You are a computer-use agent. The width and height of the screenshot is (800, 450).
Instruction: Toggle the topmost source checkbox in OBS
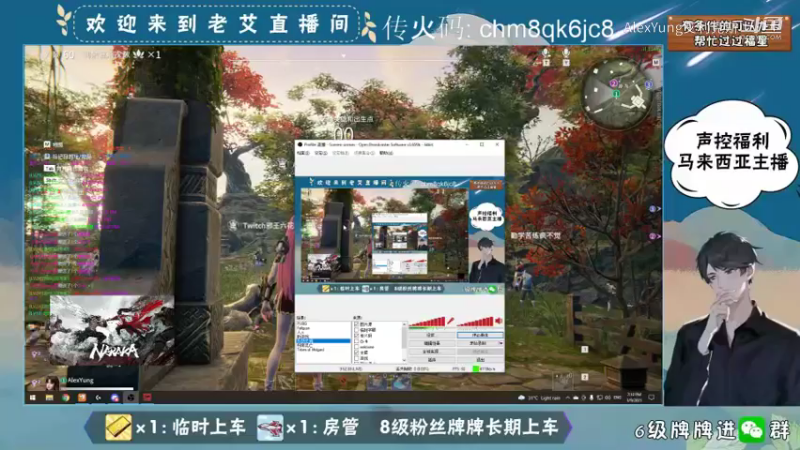coord(357,324)
